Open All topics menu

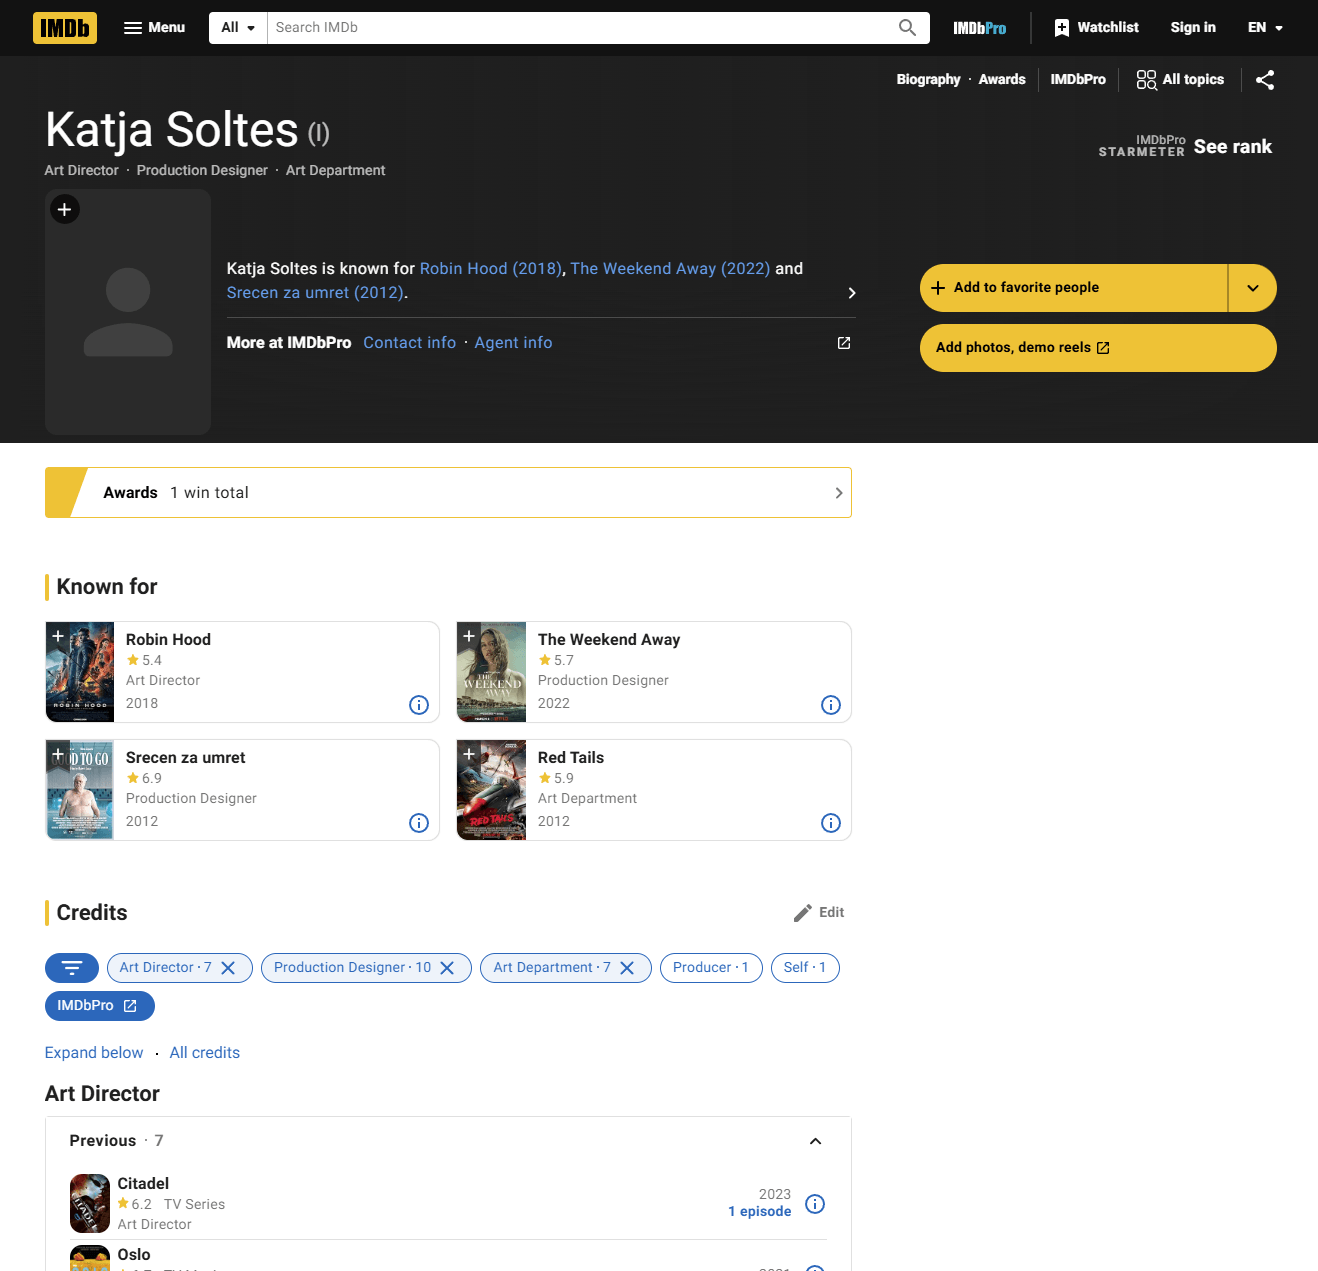[1180, 79]
